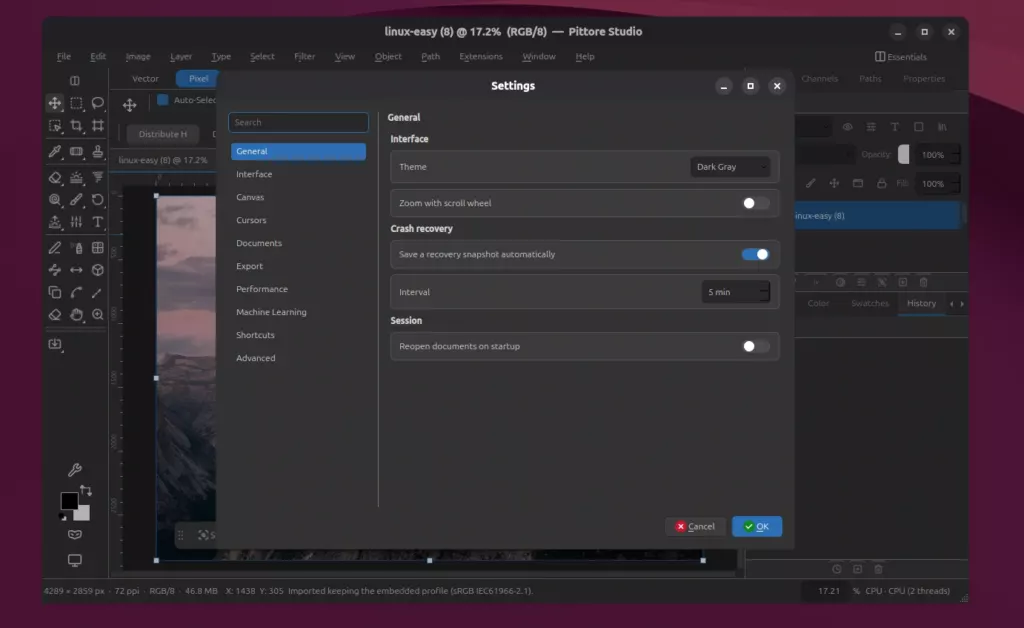The width and height of the screenshot is (1024, 628).
Task: Activate the Crop tool
Action: pos(76,125)
